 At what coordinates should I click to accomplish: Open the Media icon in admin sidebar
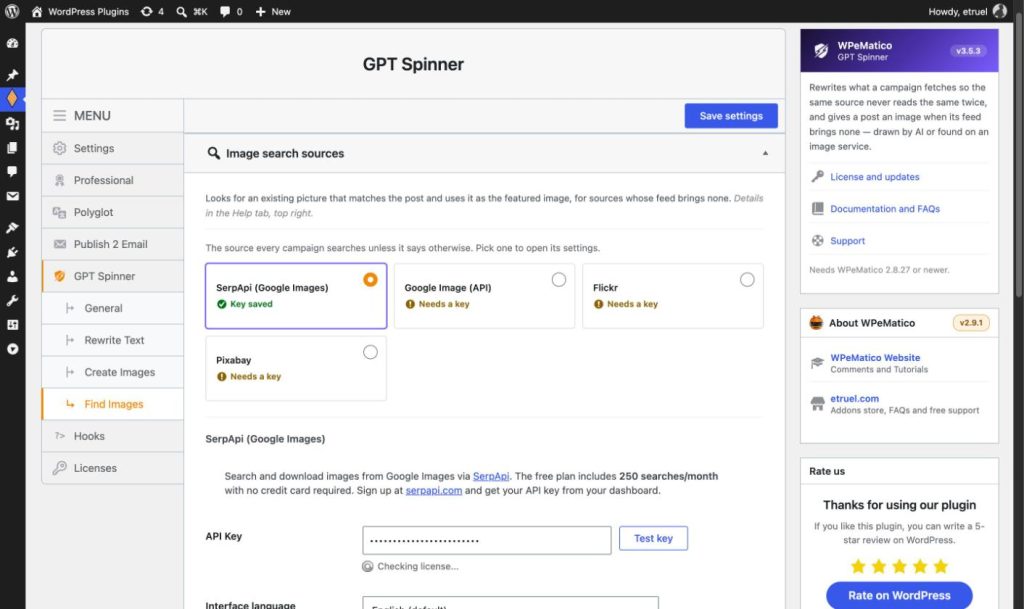(x=12, y=123)
